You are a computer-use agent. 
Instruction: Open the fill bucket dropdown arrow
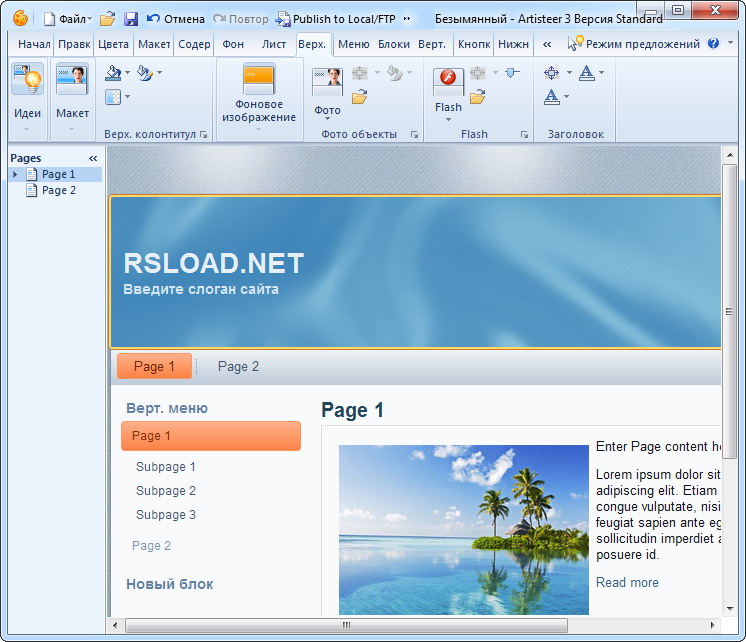pos(127,73)
